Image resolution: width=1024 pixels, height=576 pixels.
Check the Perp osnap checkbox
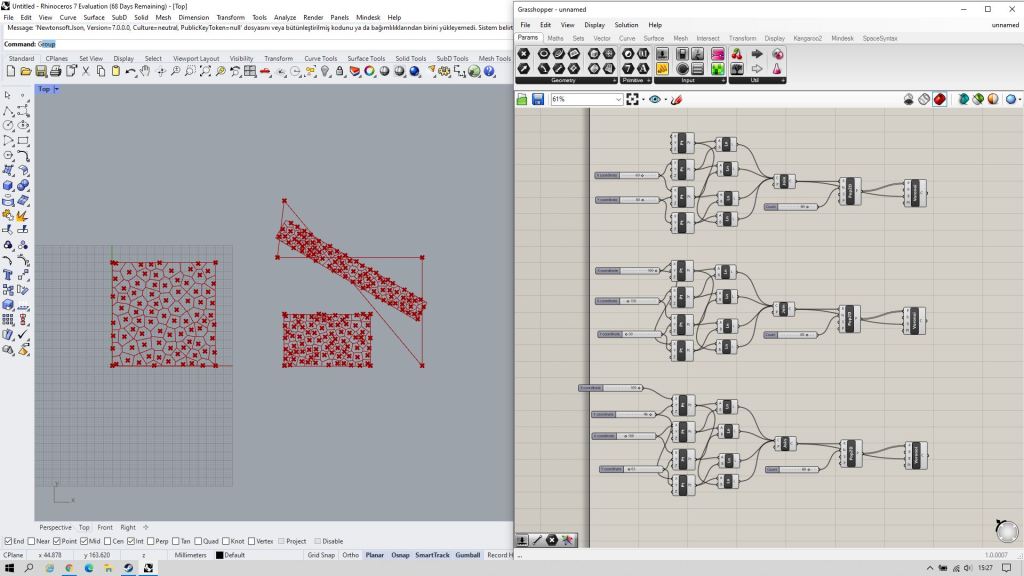click(x=152, y=541)
